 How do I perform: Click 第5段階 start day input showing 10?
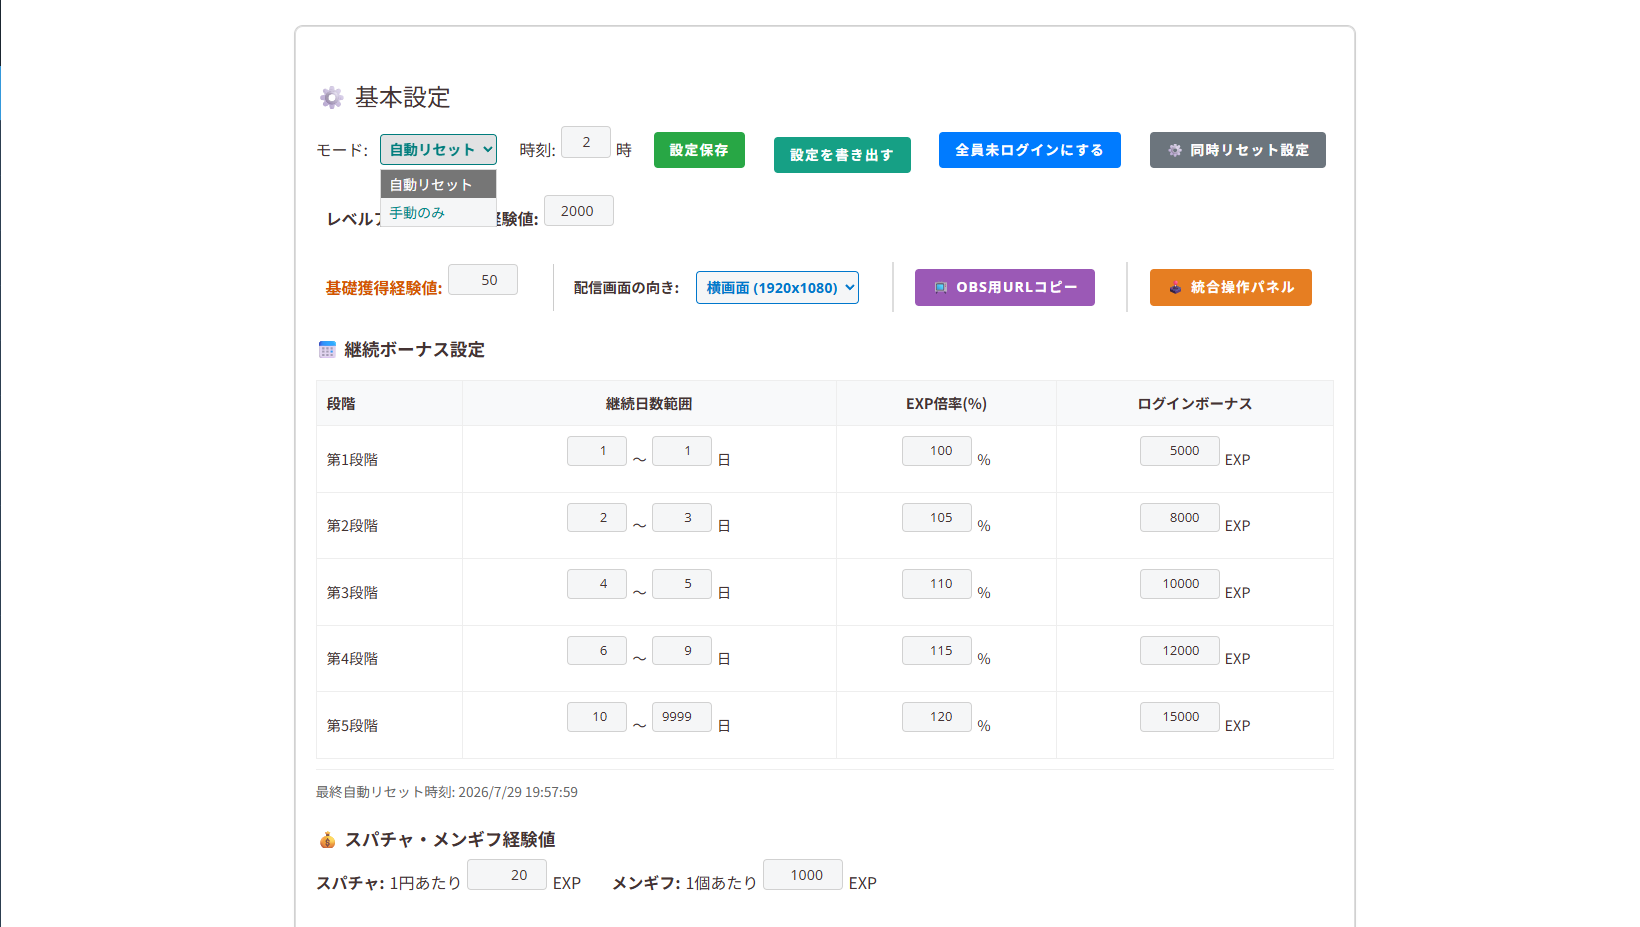click(x=597, y=717)
